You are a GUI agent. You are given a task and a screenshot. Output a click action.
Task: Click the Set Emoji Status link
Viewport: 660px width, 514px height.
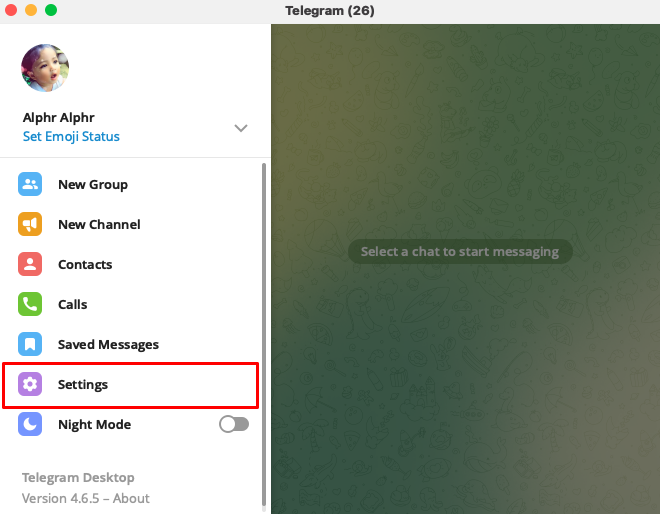click(71, 136)
